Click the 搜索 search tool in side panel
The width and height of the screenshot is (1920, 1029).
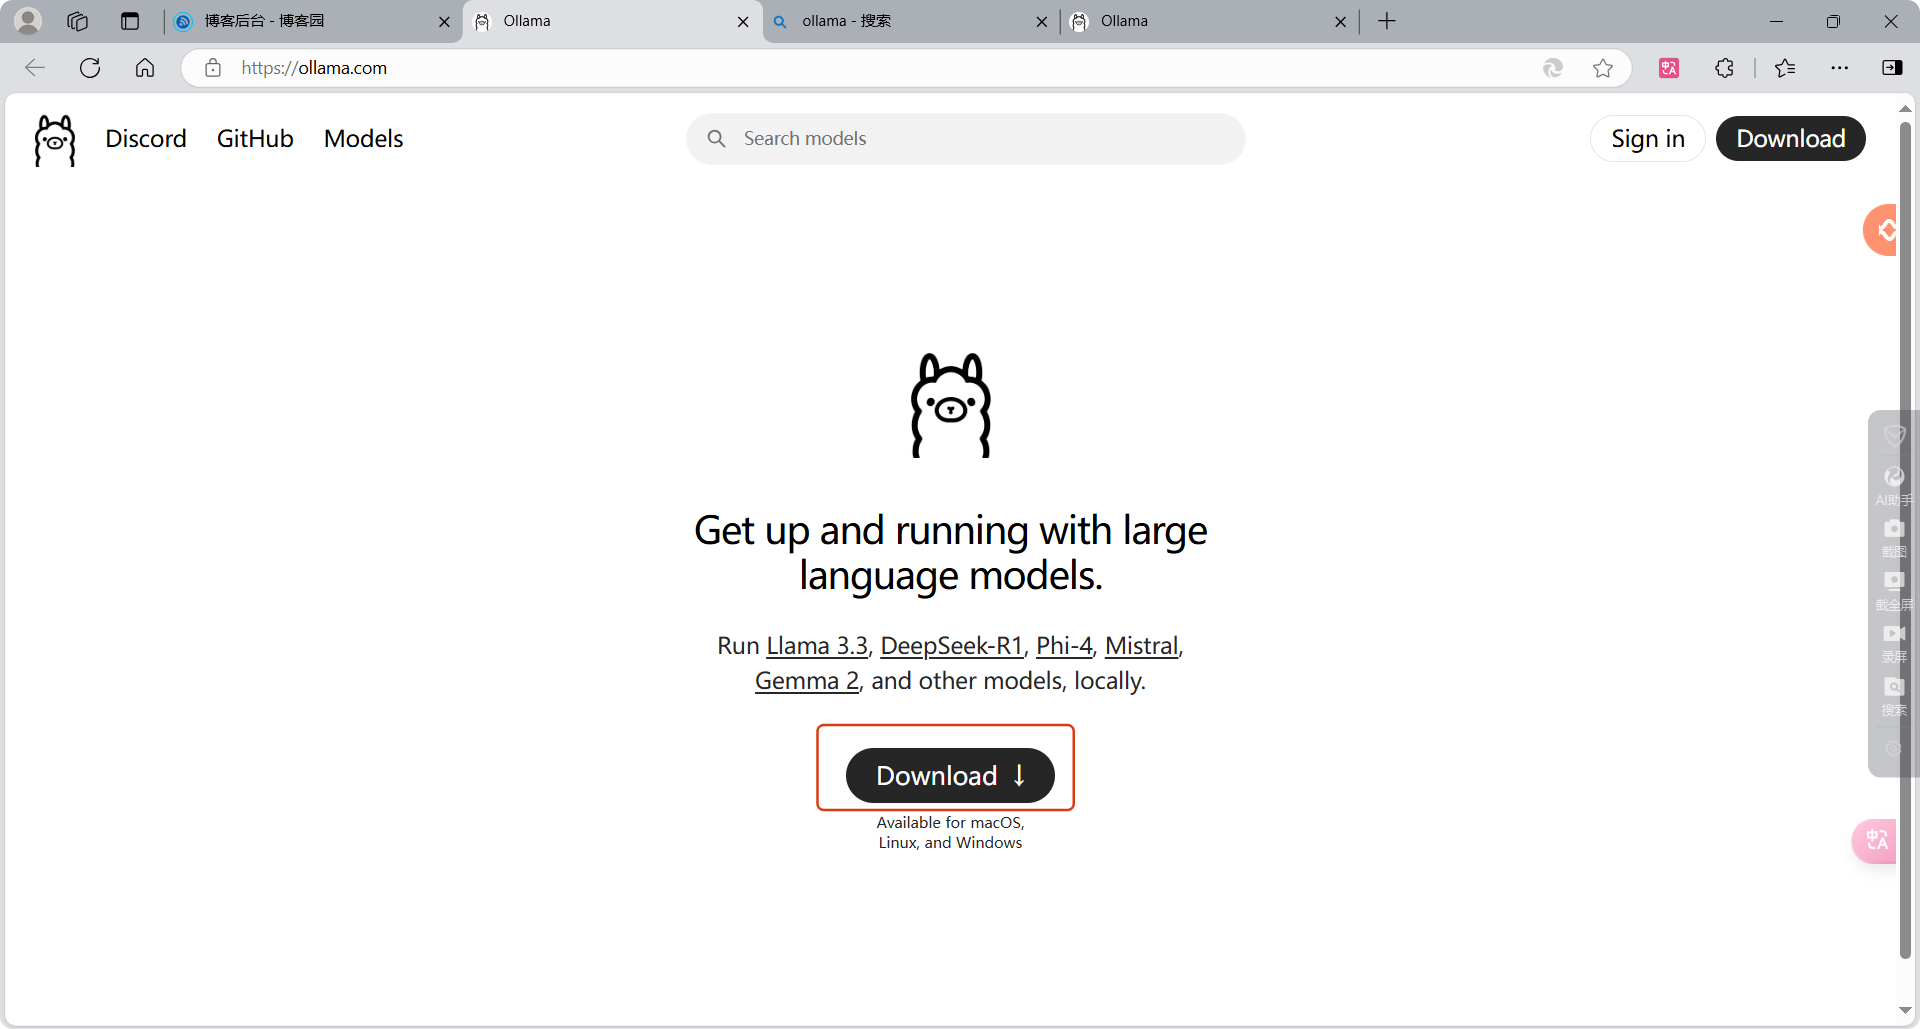pyautogui.click(x=1893, y=697)
